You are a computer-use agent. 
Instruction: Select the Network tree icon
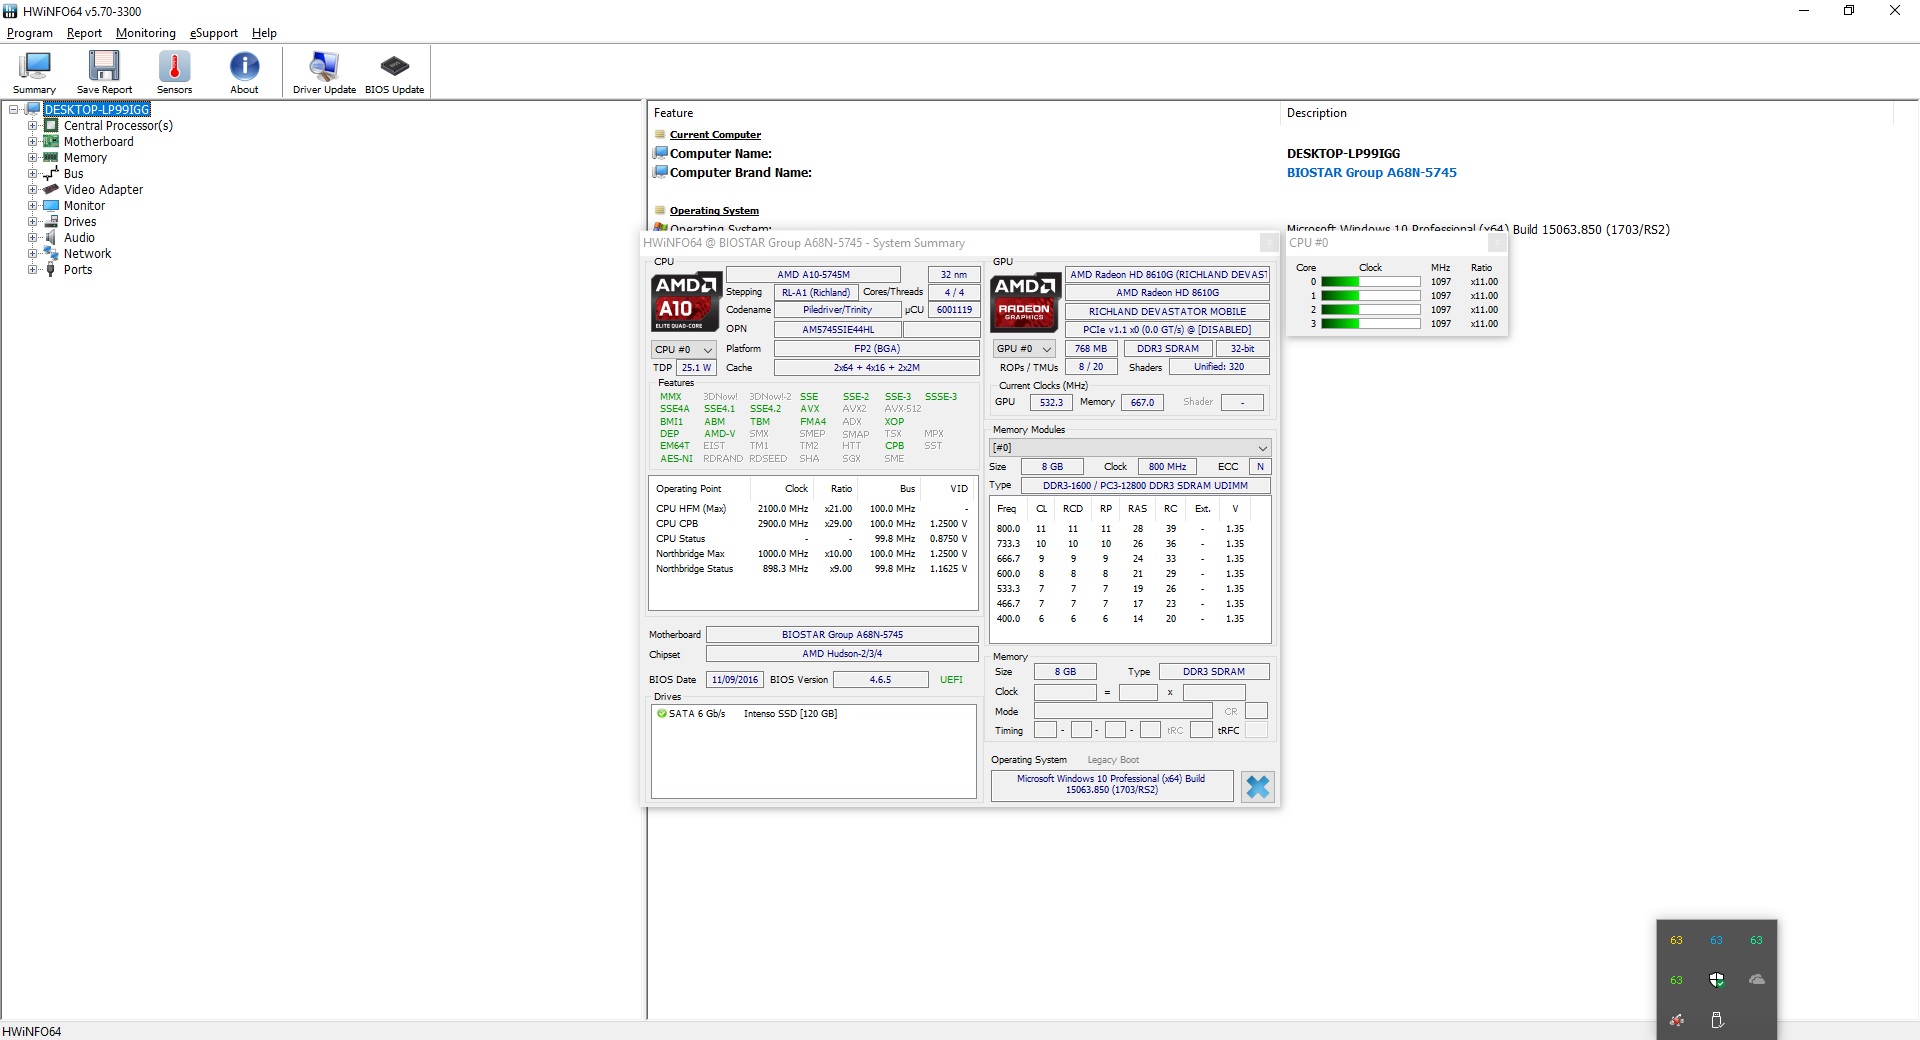(x=51, y=254)
